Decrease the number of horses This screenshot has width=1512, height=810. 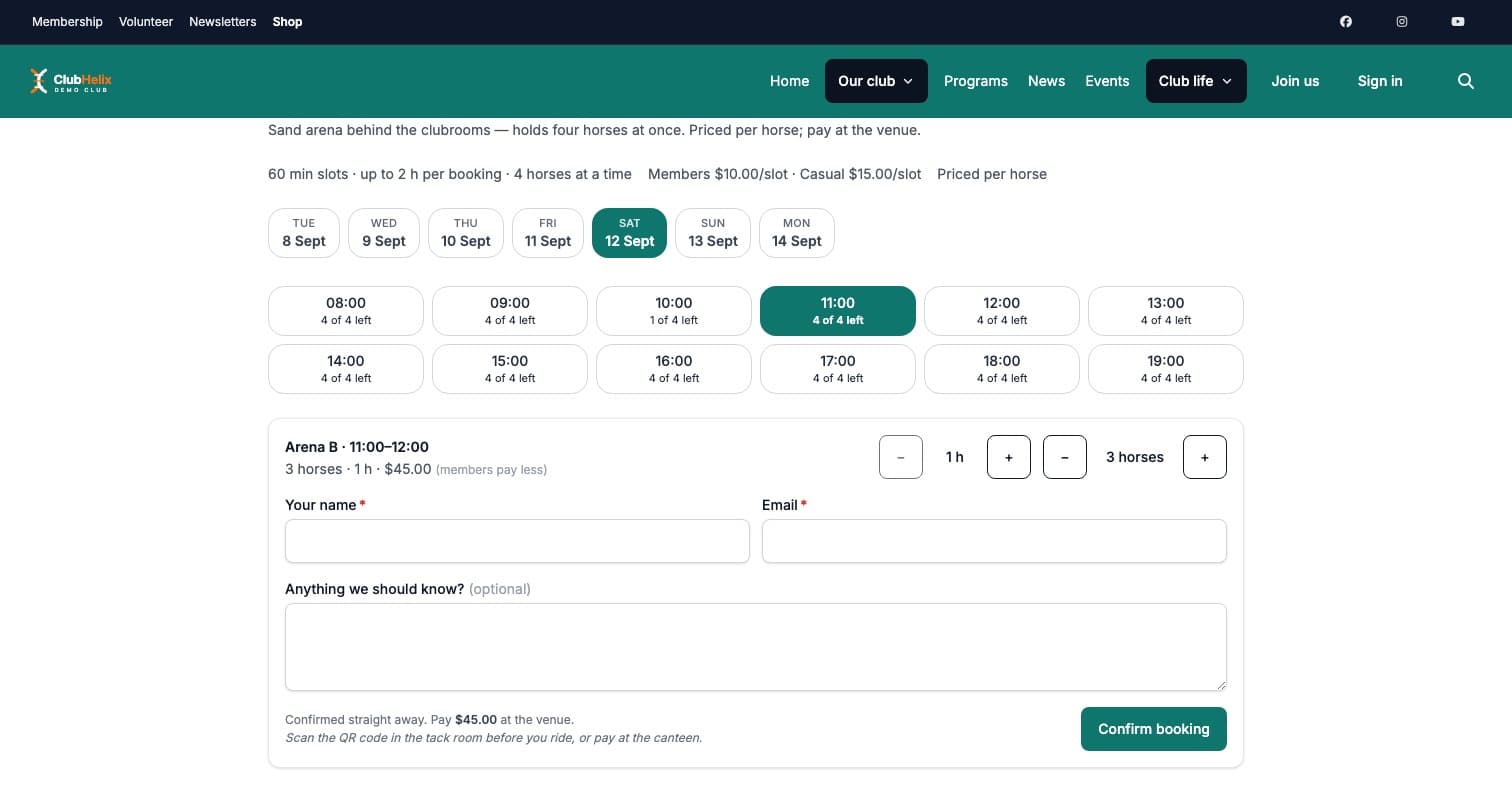(x=1065, y=457)
